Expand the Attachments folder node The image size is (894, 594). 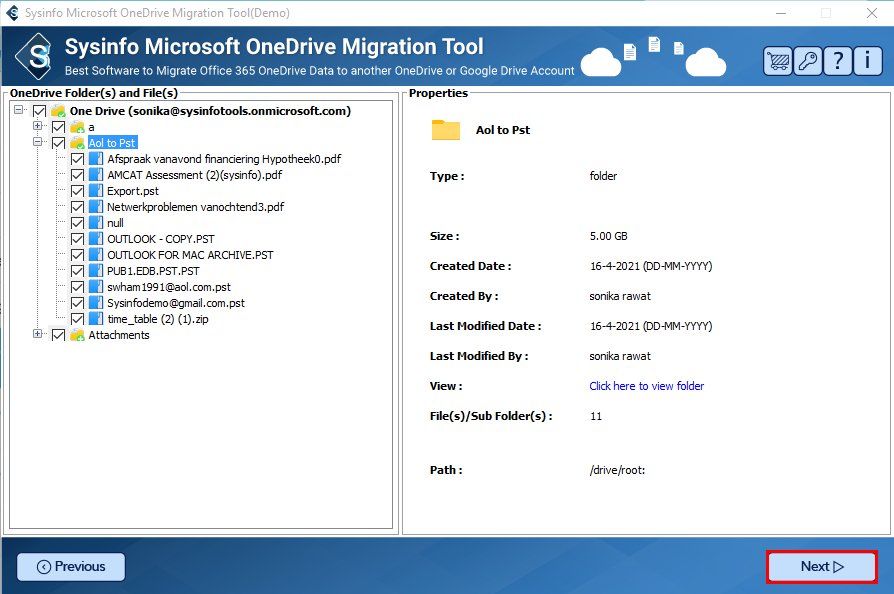38,335
